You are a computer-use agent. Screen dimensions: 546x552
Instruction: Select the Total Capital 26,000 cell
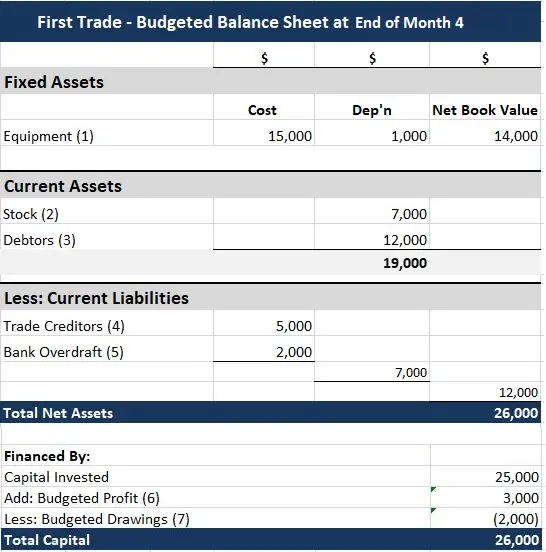click(485, 540)
